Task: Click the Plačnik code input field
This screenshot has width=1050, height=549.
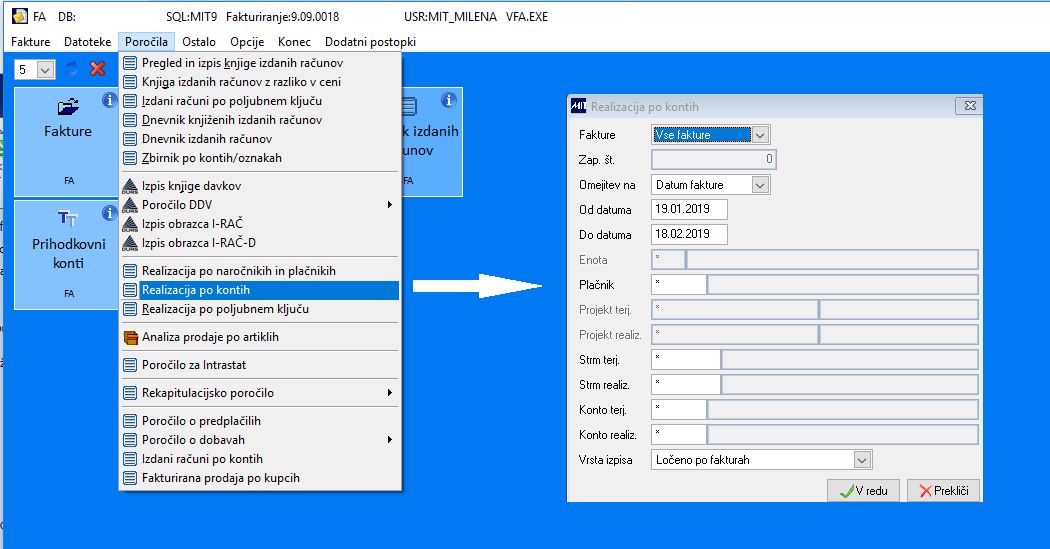Action: tap(678, 285)
